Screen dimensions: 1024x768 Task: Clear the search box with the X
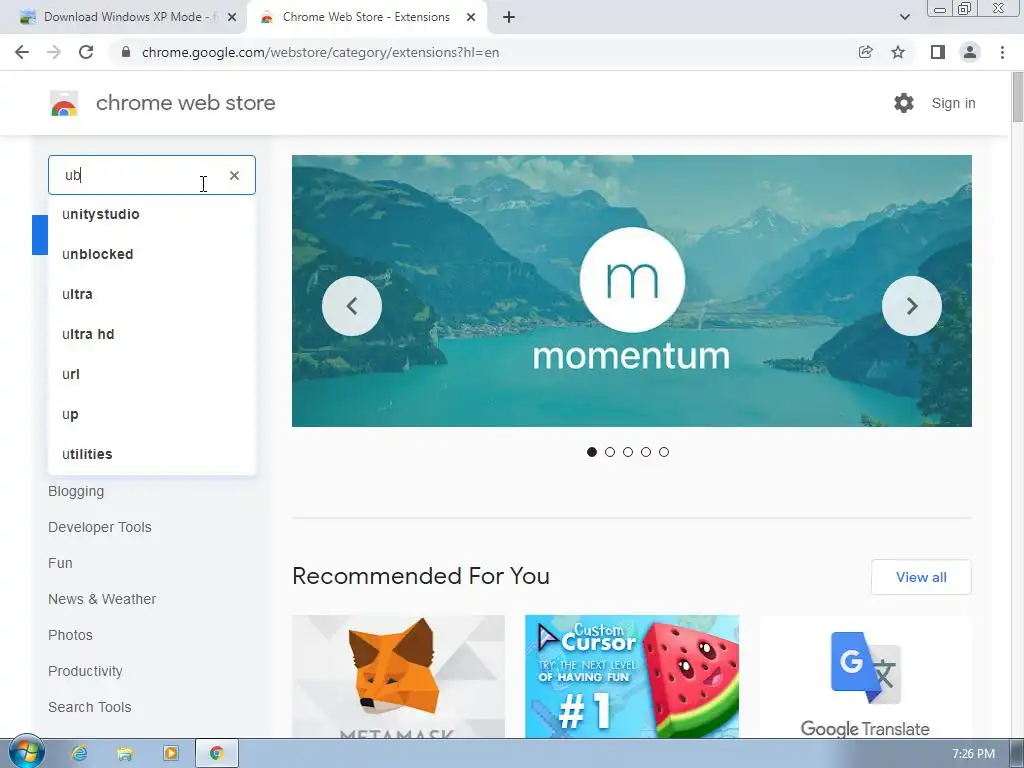[234, 175]
